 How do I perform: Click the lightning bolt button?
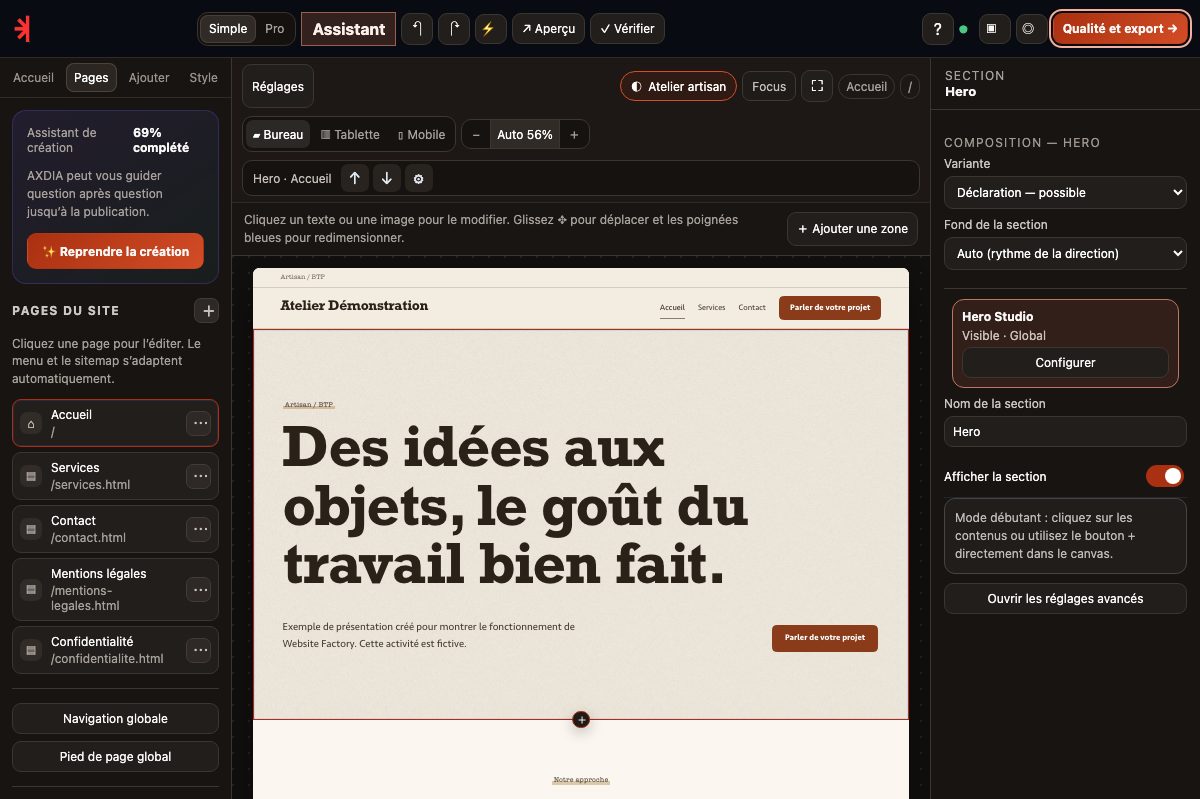(490, 29)
